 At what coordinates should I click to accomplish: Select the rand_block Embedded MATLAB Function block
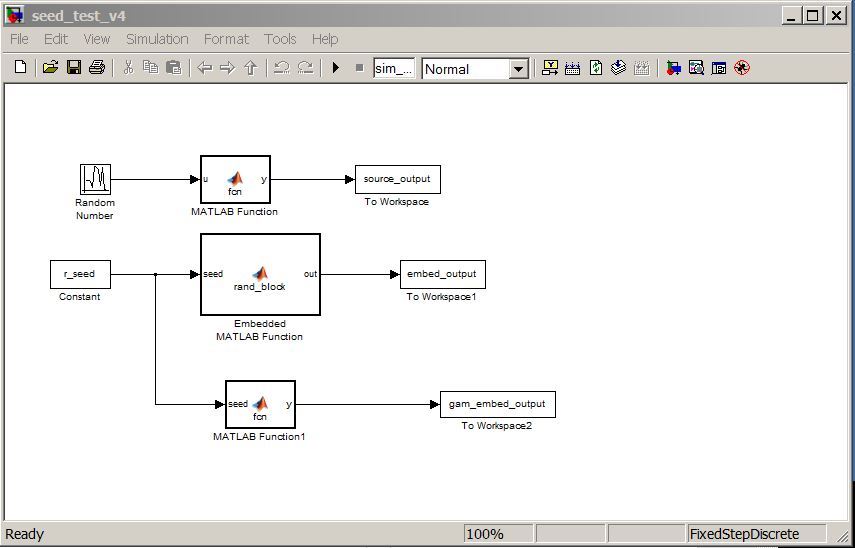[x=260, y=274]
